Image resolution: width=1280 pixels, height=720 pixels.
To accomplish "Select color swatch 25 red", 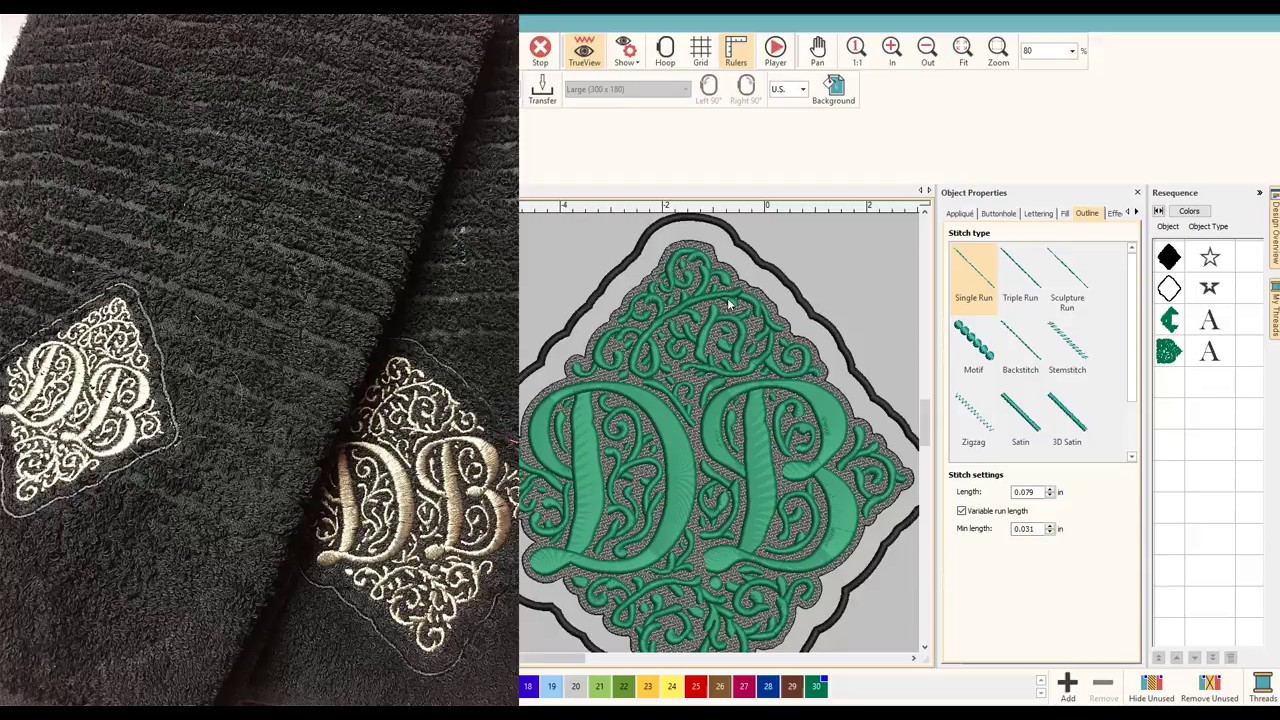I will coord(696,686).
